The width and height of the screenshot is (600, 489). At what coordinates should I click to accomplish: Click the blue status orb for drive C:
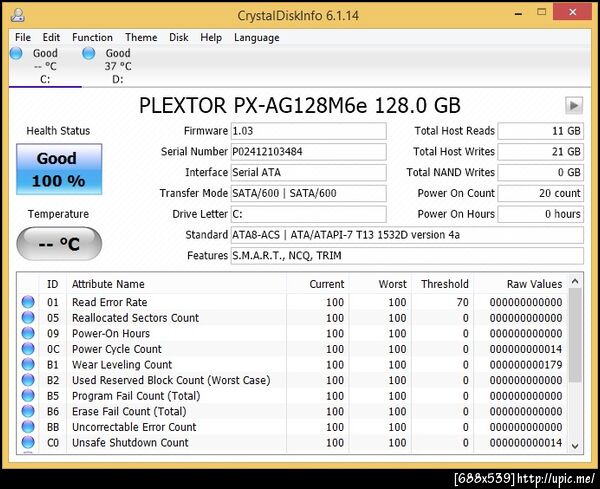pyautogui.click(x=16, y=53)
